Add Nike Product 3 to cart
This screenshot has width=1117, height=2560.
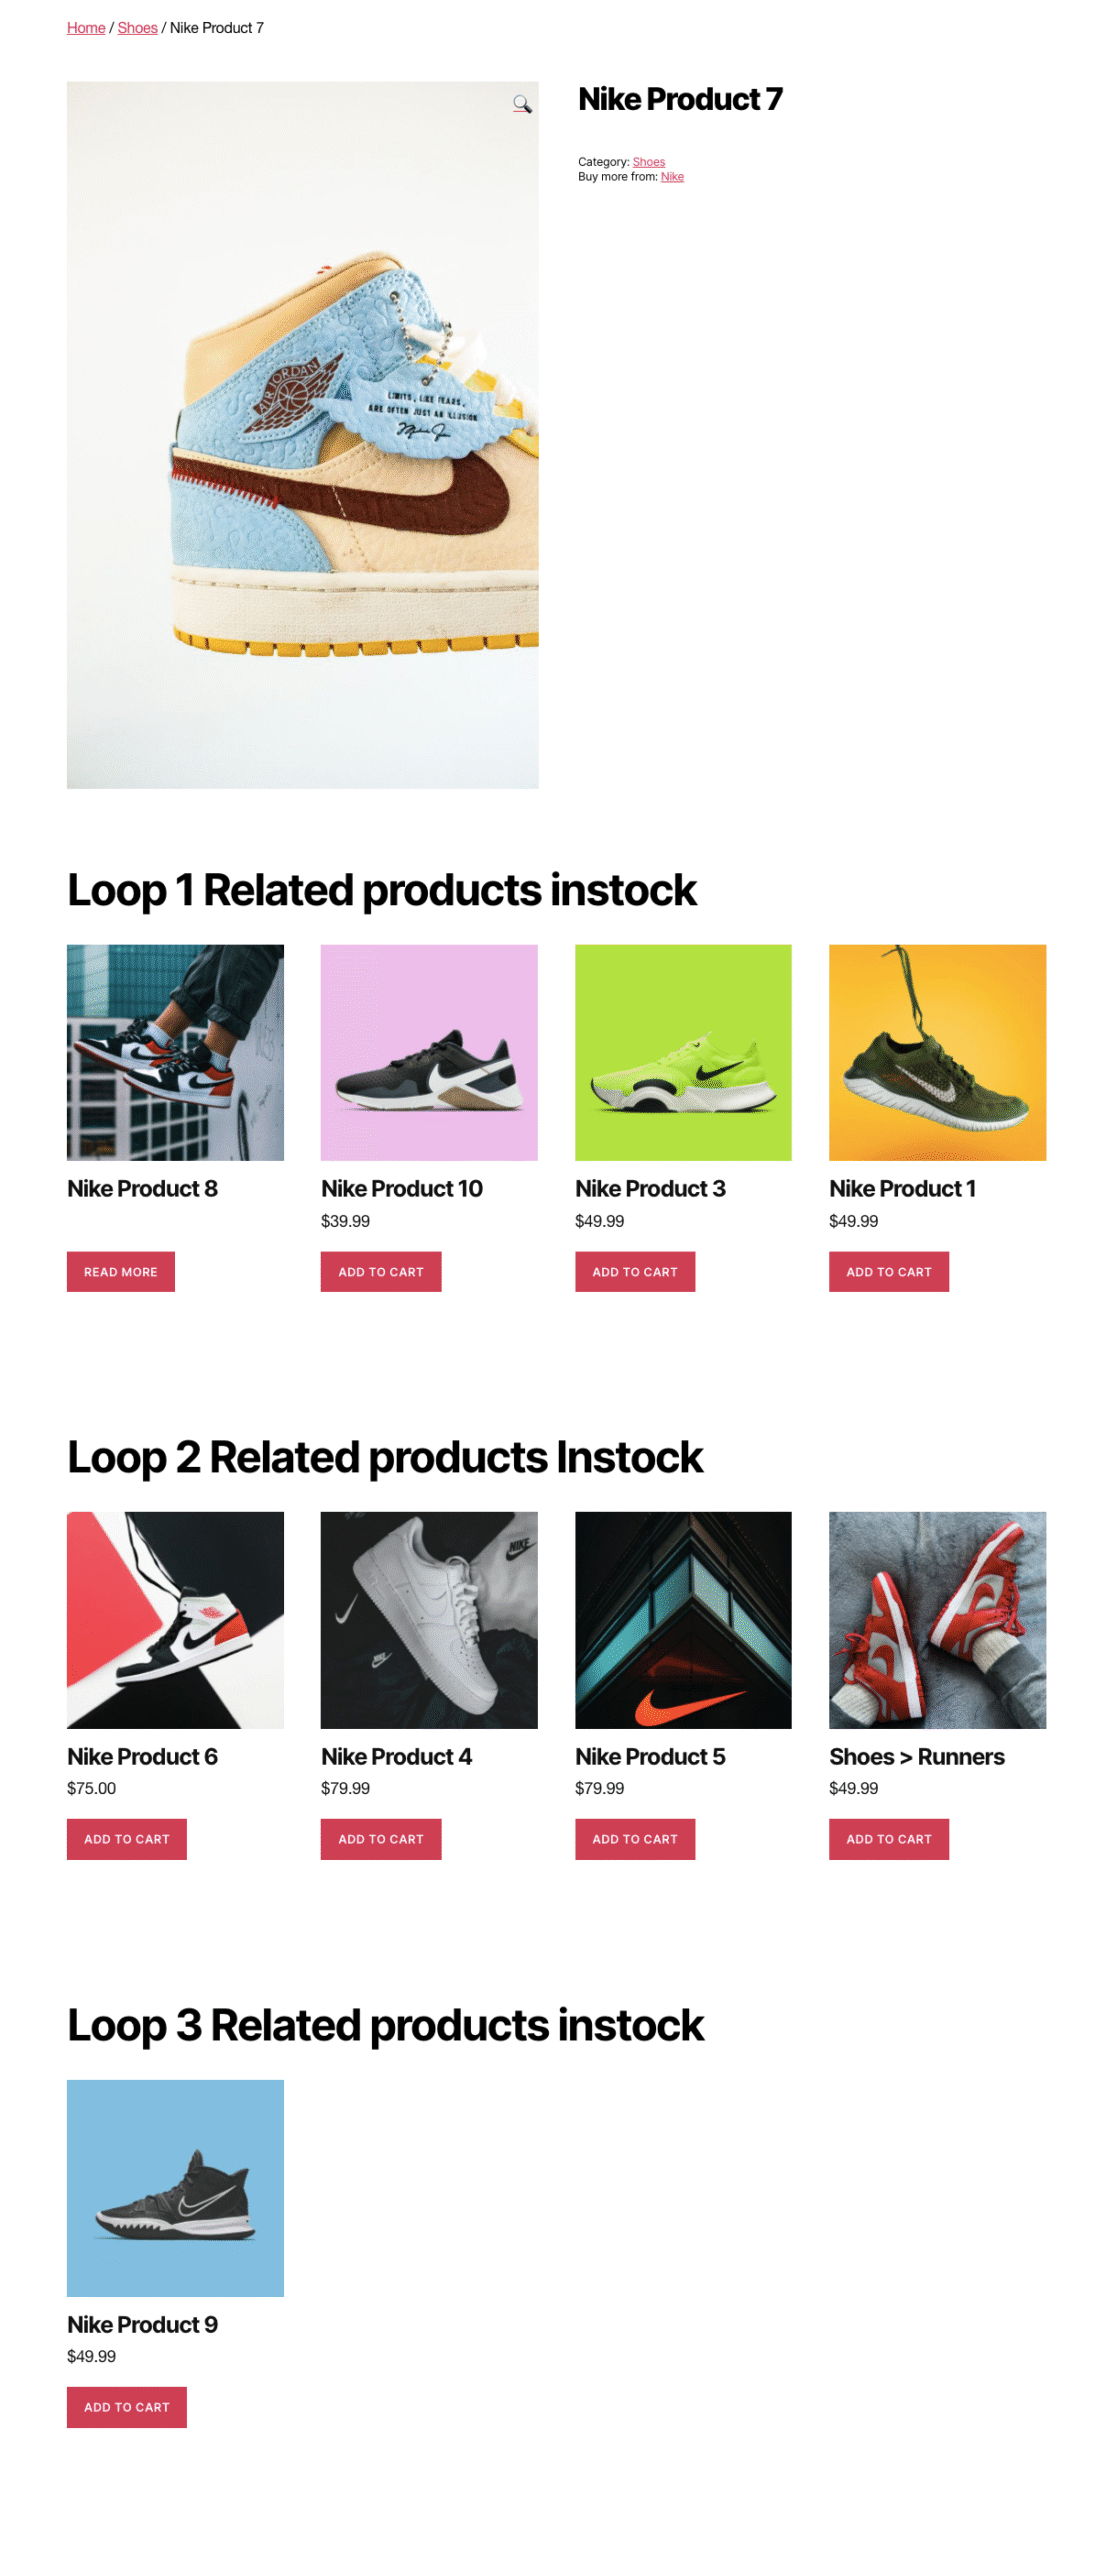(x=635, y=1271)
